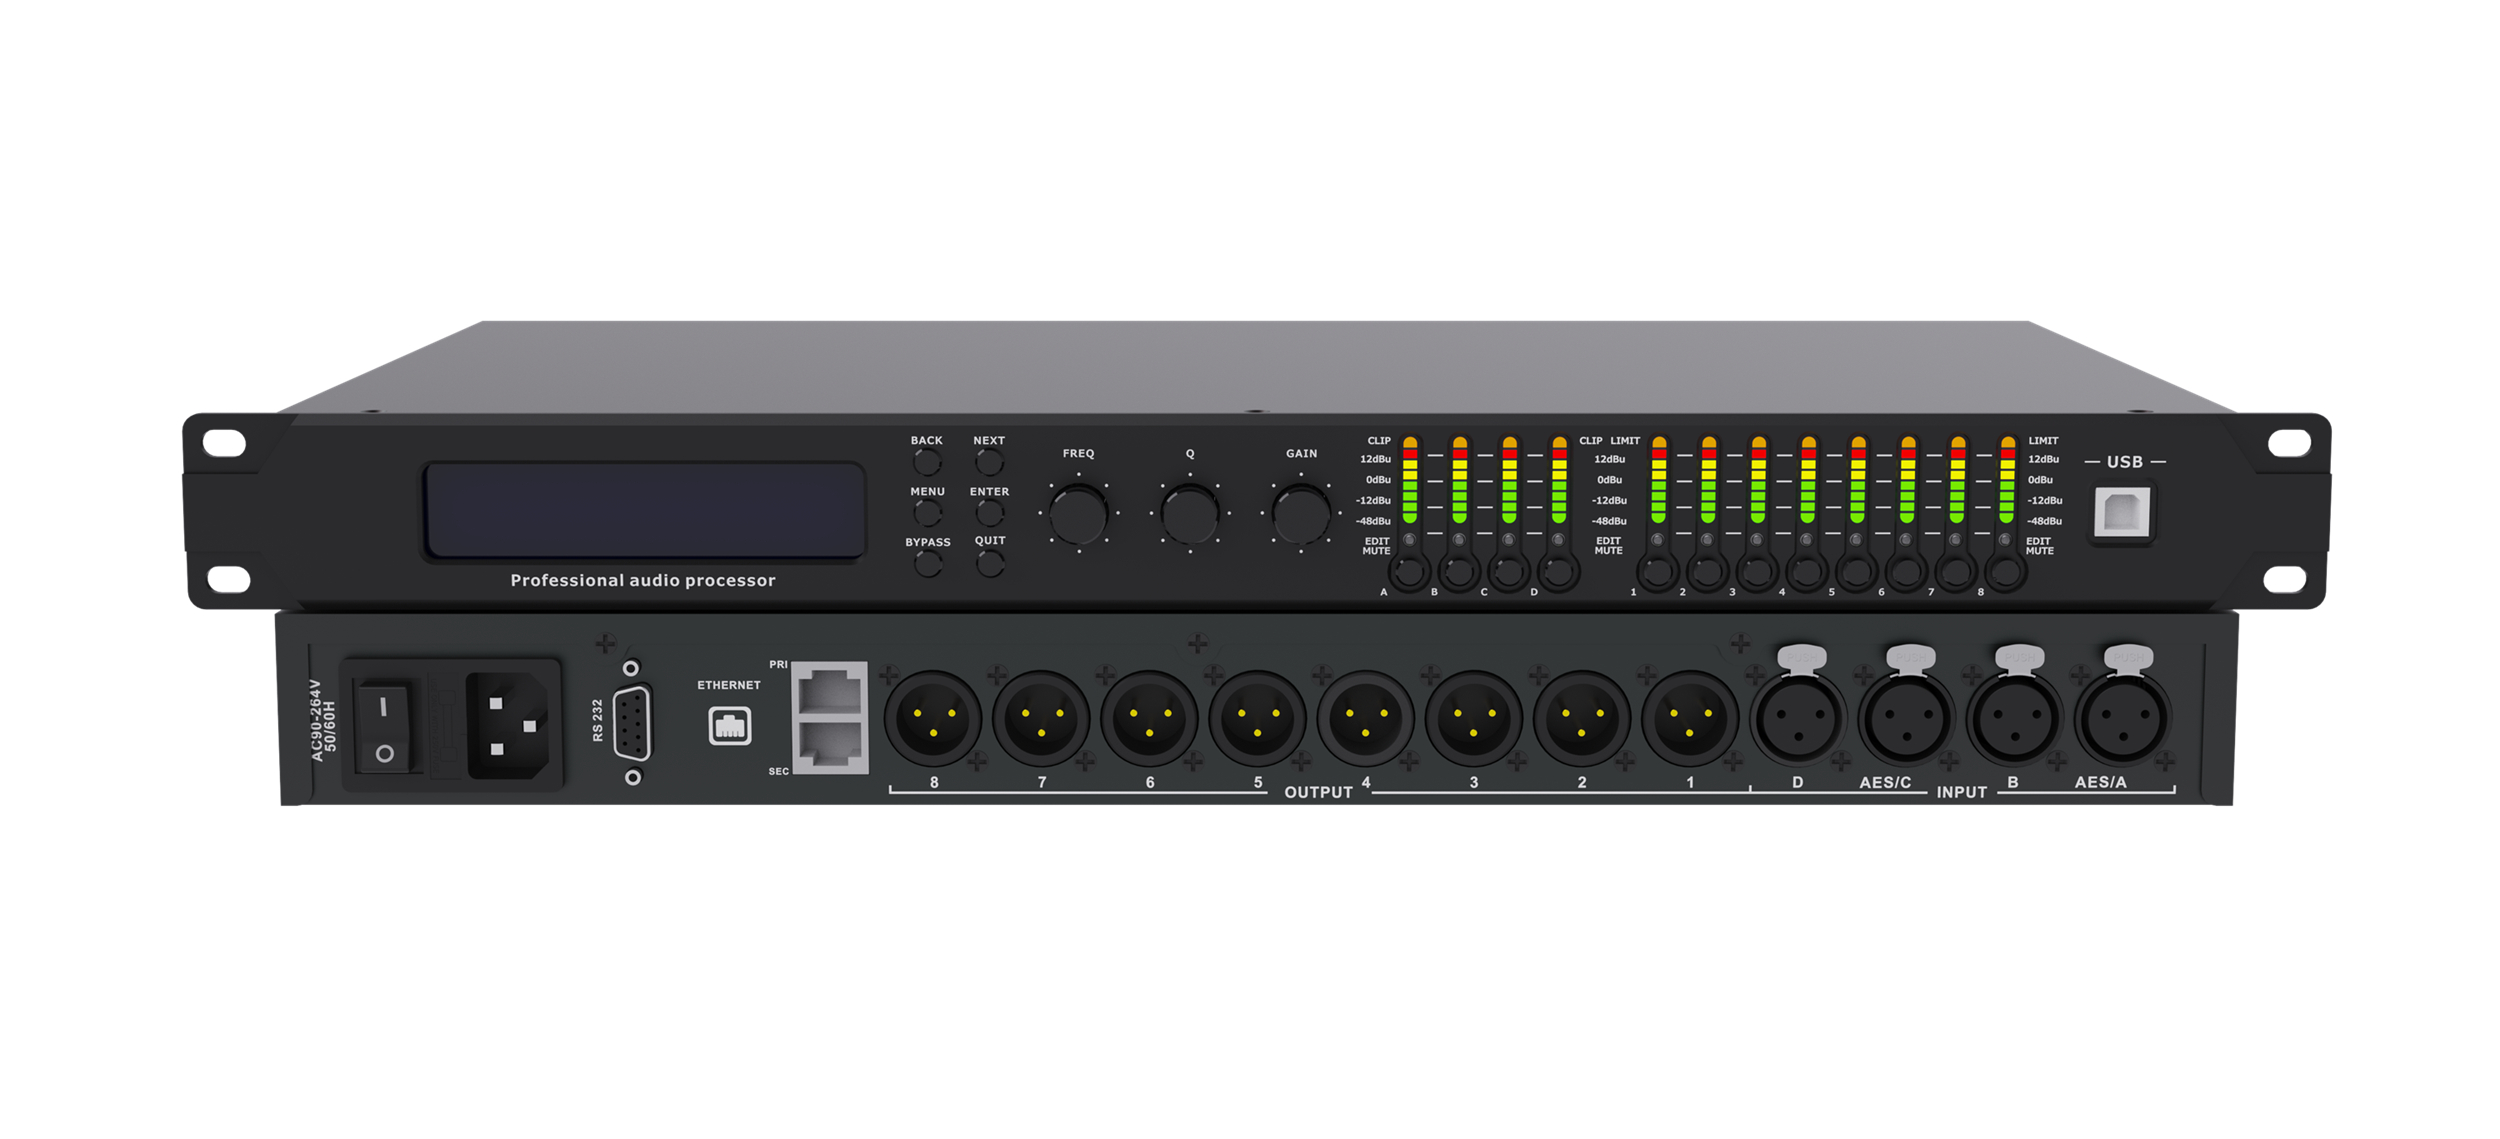This screenshot has height=1139, width=2500.
Task: Toggle mute button for input D
Action: [x=1558, y=573]
